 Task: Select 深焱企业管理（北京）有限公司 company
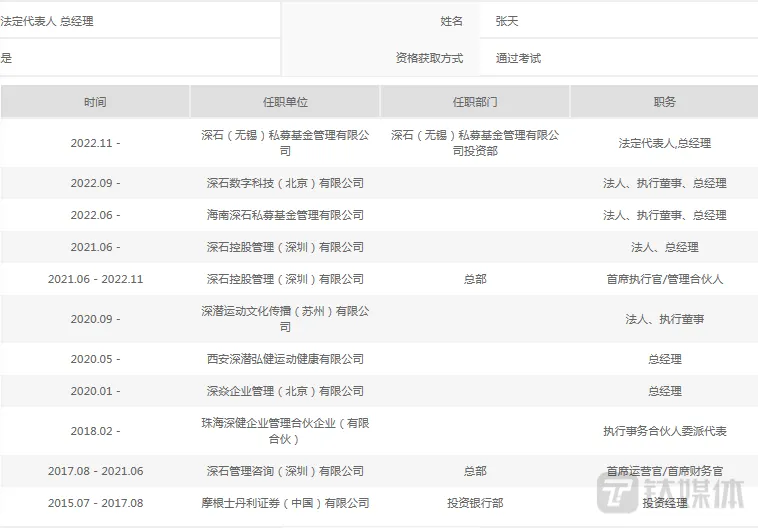(285, 391)
